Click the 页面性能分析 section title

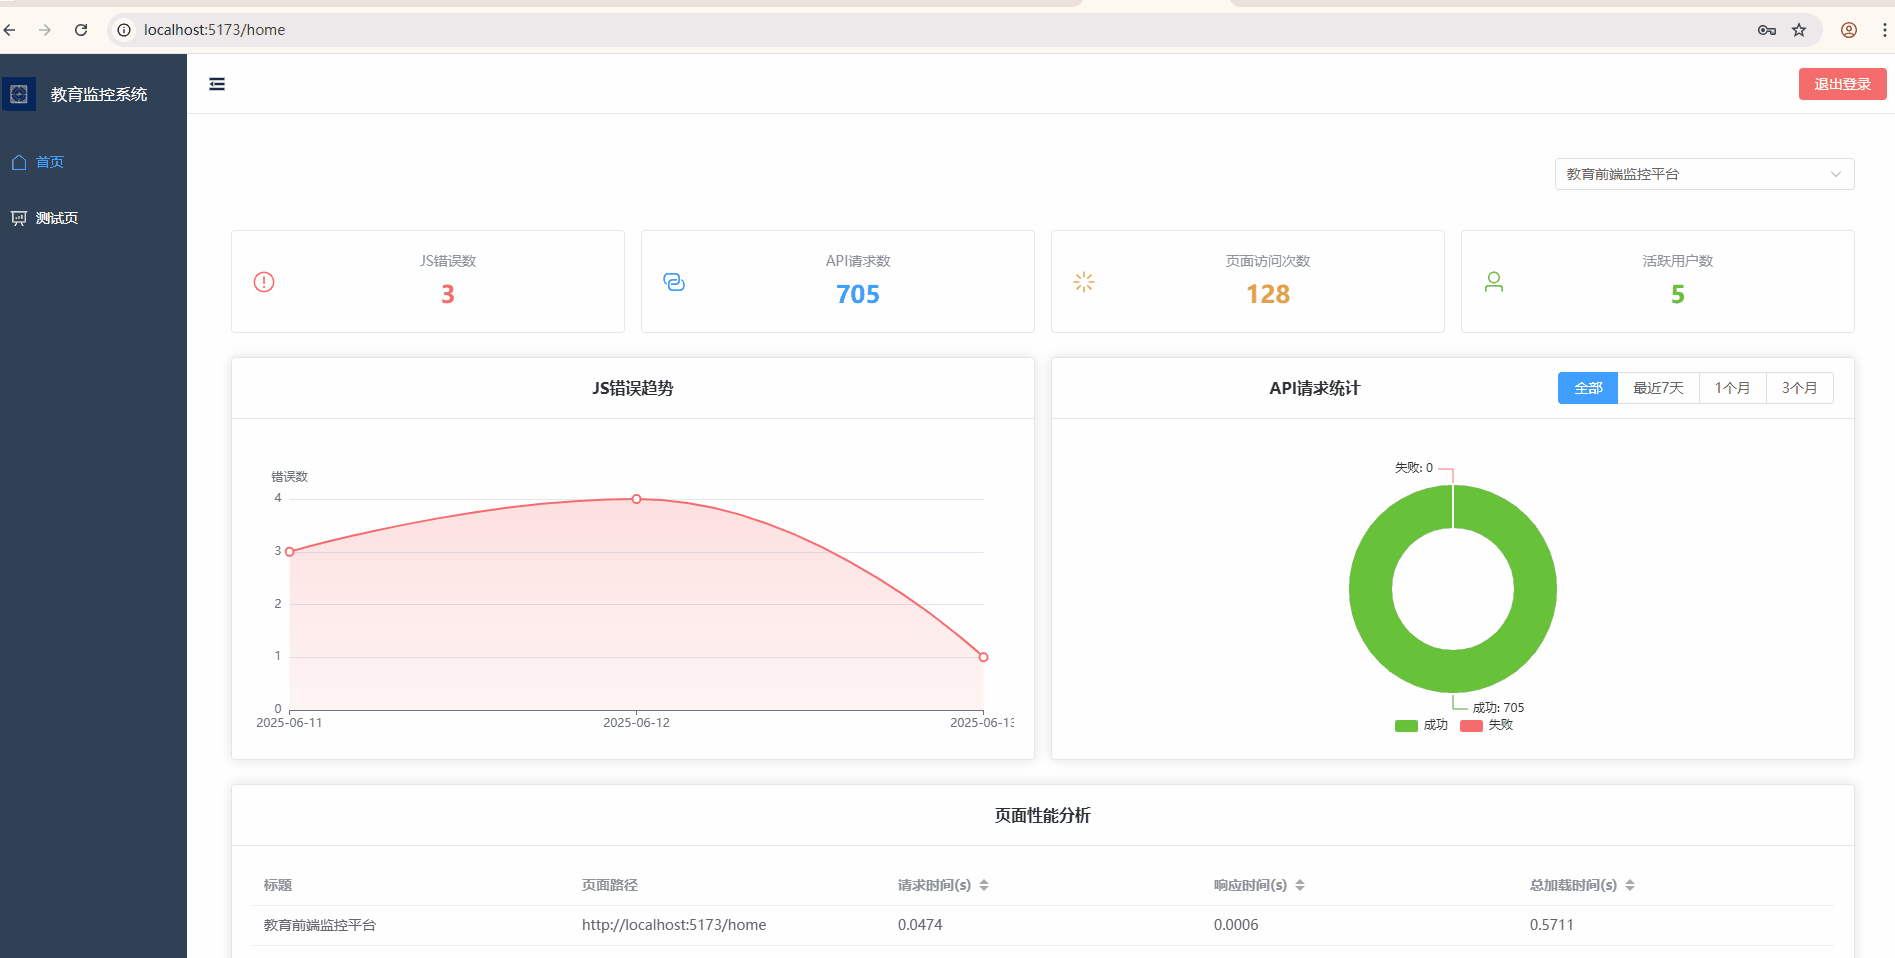(1043, 815)
